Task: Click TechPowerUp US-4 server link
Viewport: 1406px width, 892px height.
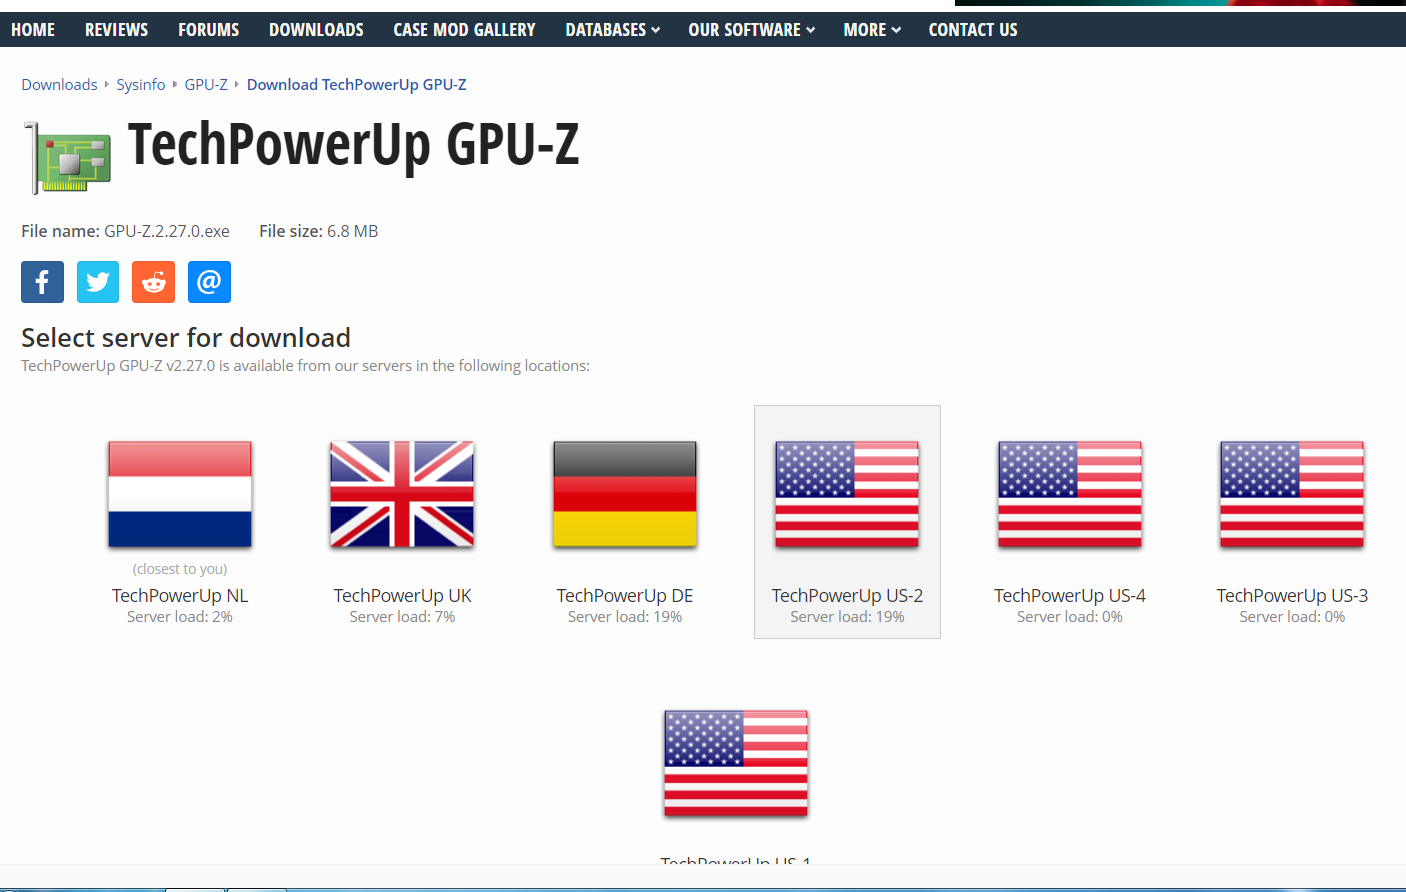Action: [1070, 595]
